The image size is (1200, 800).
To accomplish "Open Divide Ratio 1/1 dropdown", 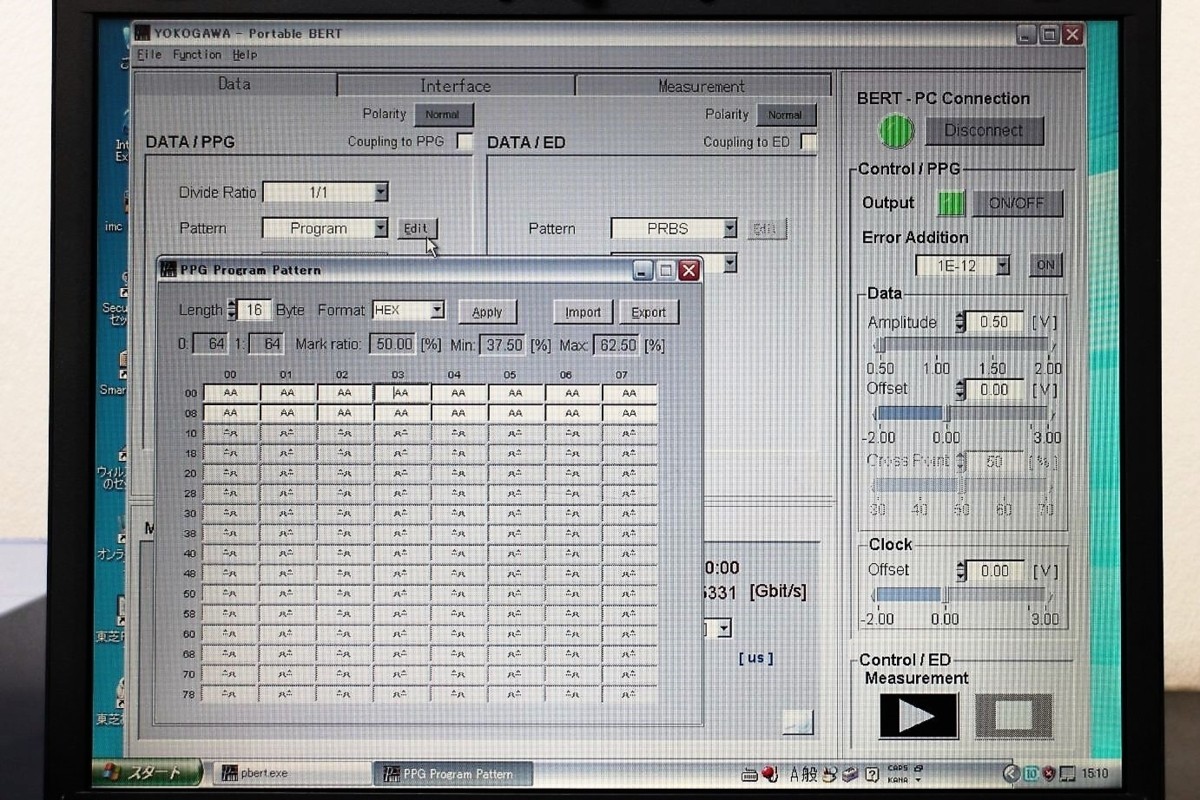I will (380, 192).
